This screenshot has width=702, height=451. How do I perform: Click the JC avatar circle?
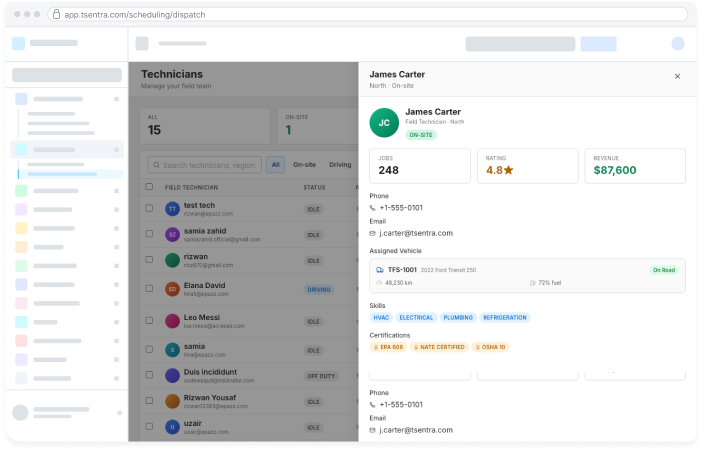(384, 123)
